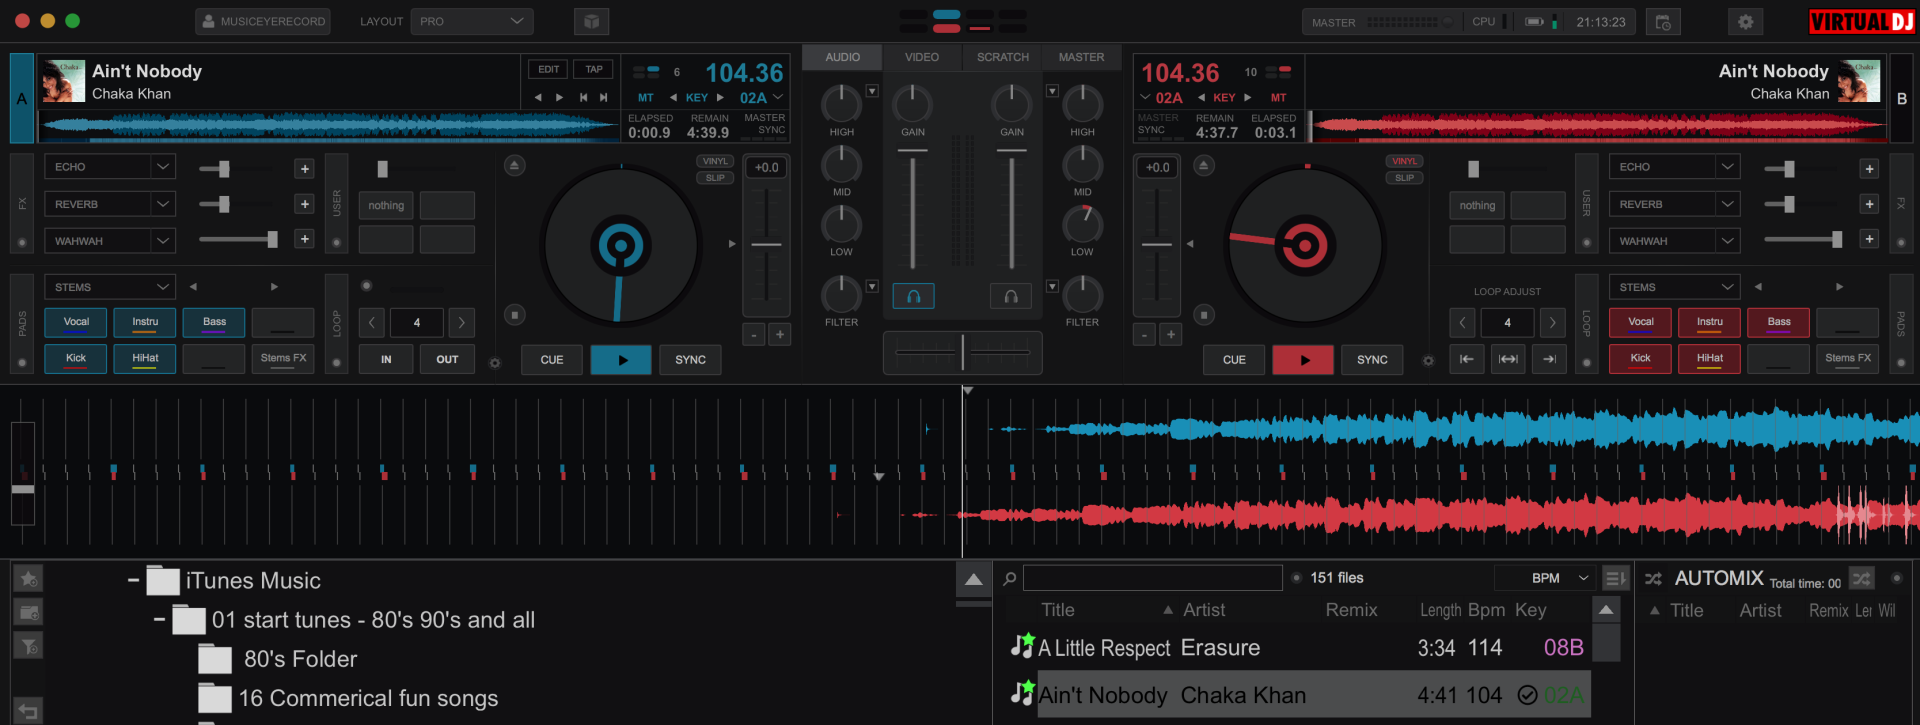Click the add virtual folder icon in the sidebar
The image size is (1920, 725).
tap(29, 612)
